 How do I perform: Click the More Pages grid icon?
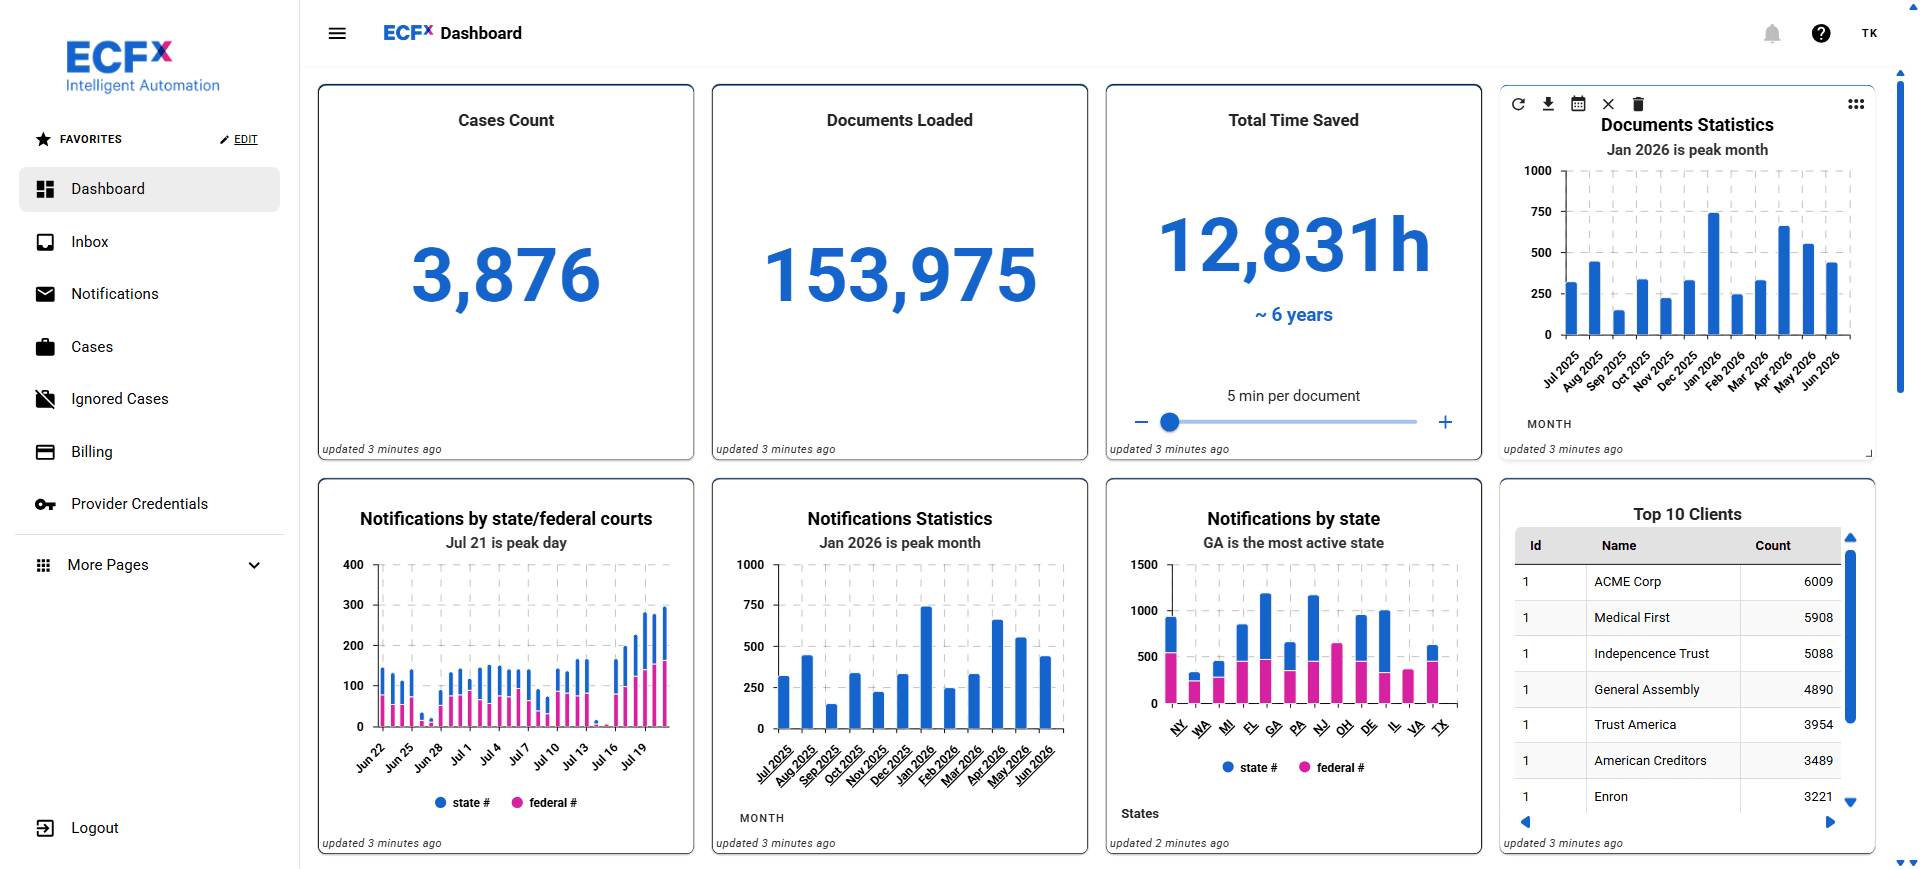[43, 565]
